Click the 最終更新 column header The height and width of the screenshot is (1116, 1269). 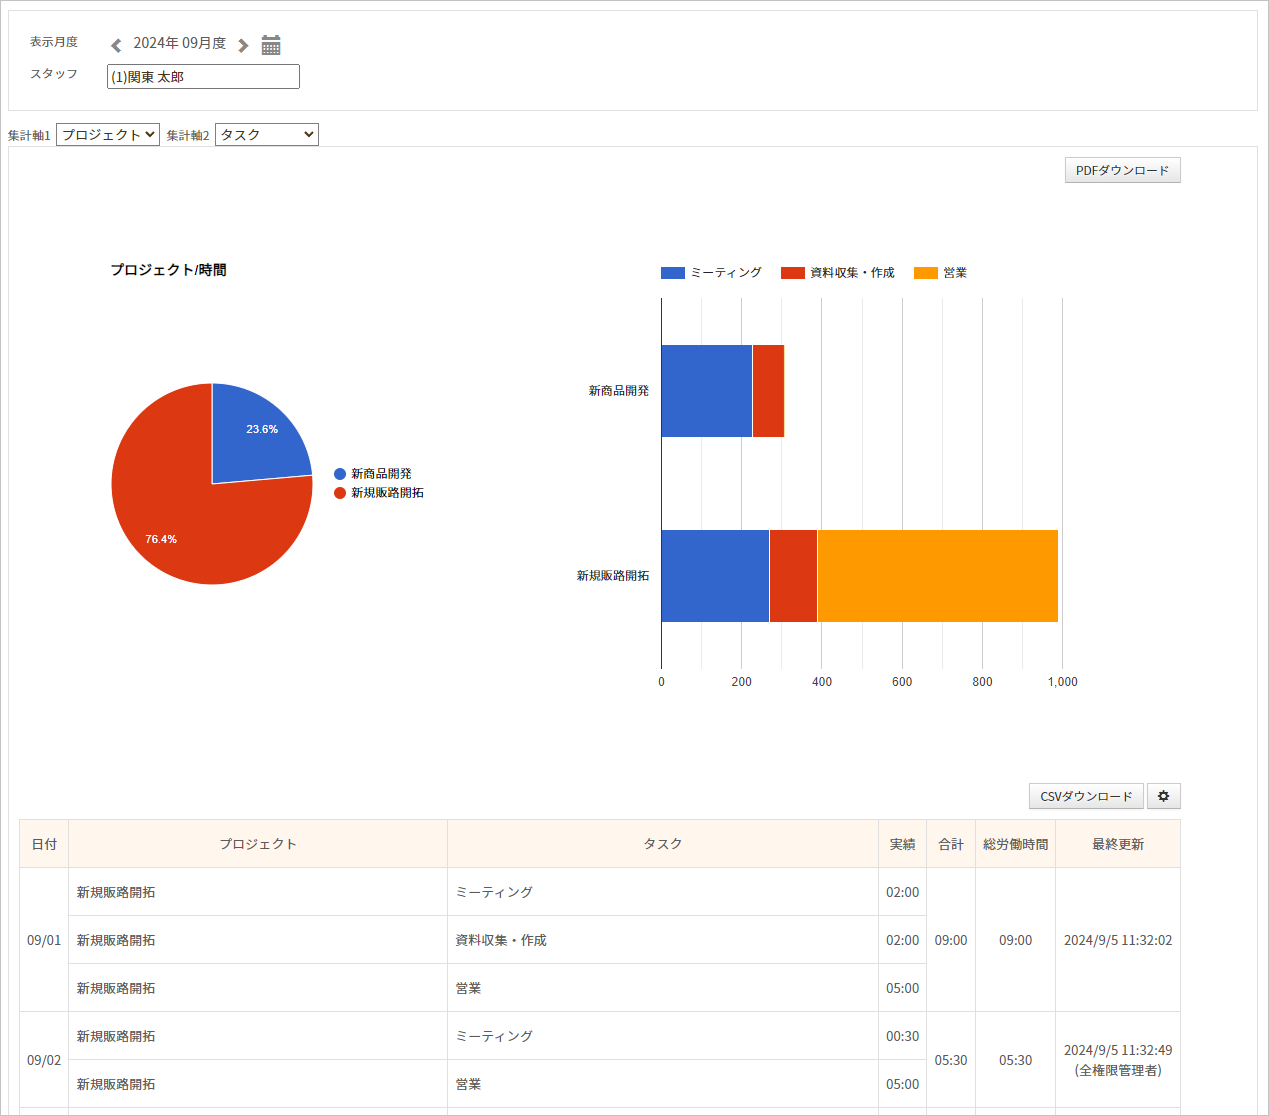coord(1117,844)
